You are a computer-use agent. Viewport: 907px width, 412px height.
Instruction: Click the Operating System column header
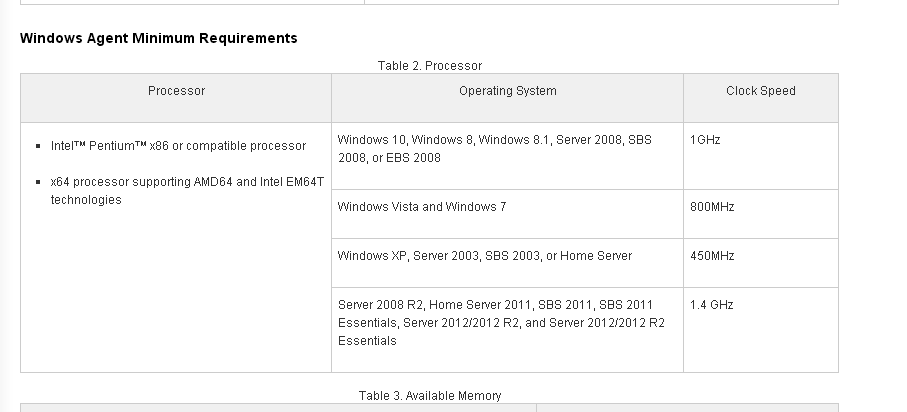[x=508, y=91]
